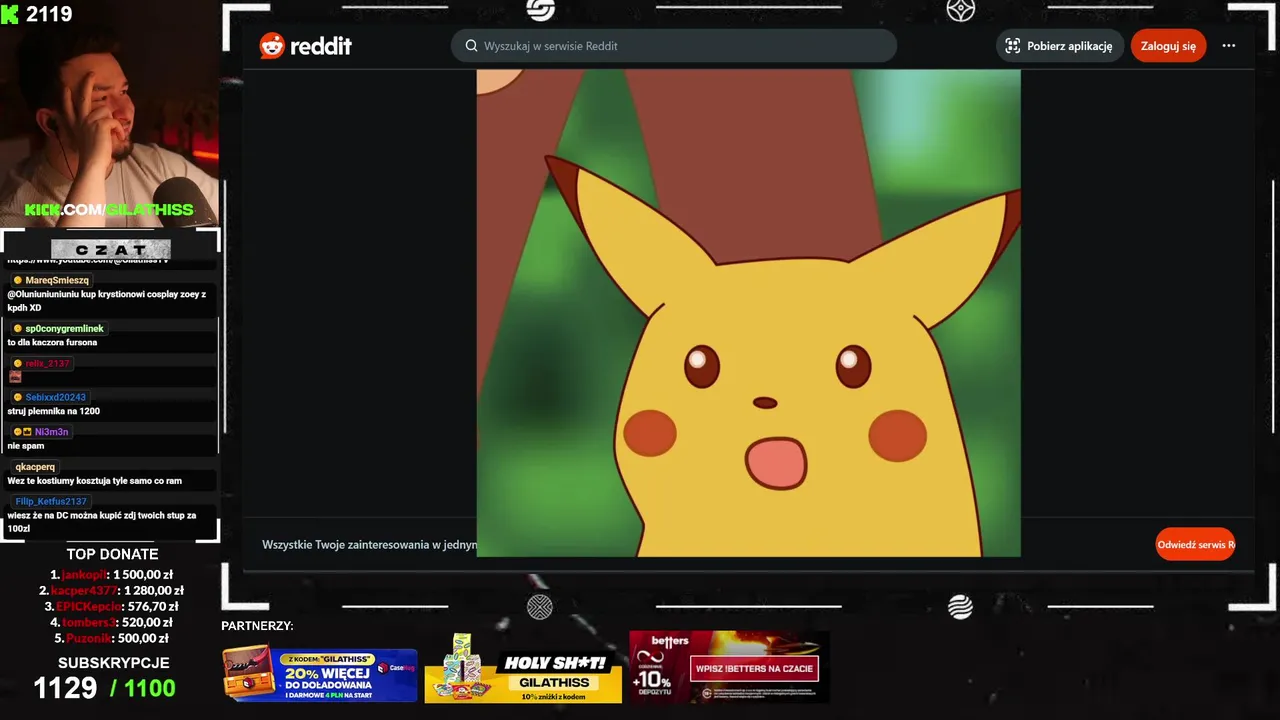This screenshot has height=720, width=1280.
Task: Click the 'Odwiedź serwis' button at bottom right
Action: pos(1195,544)
